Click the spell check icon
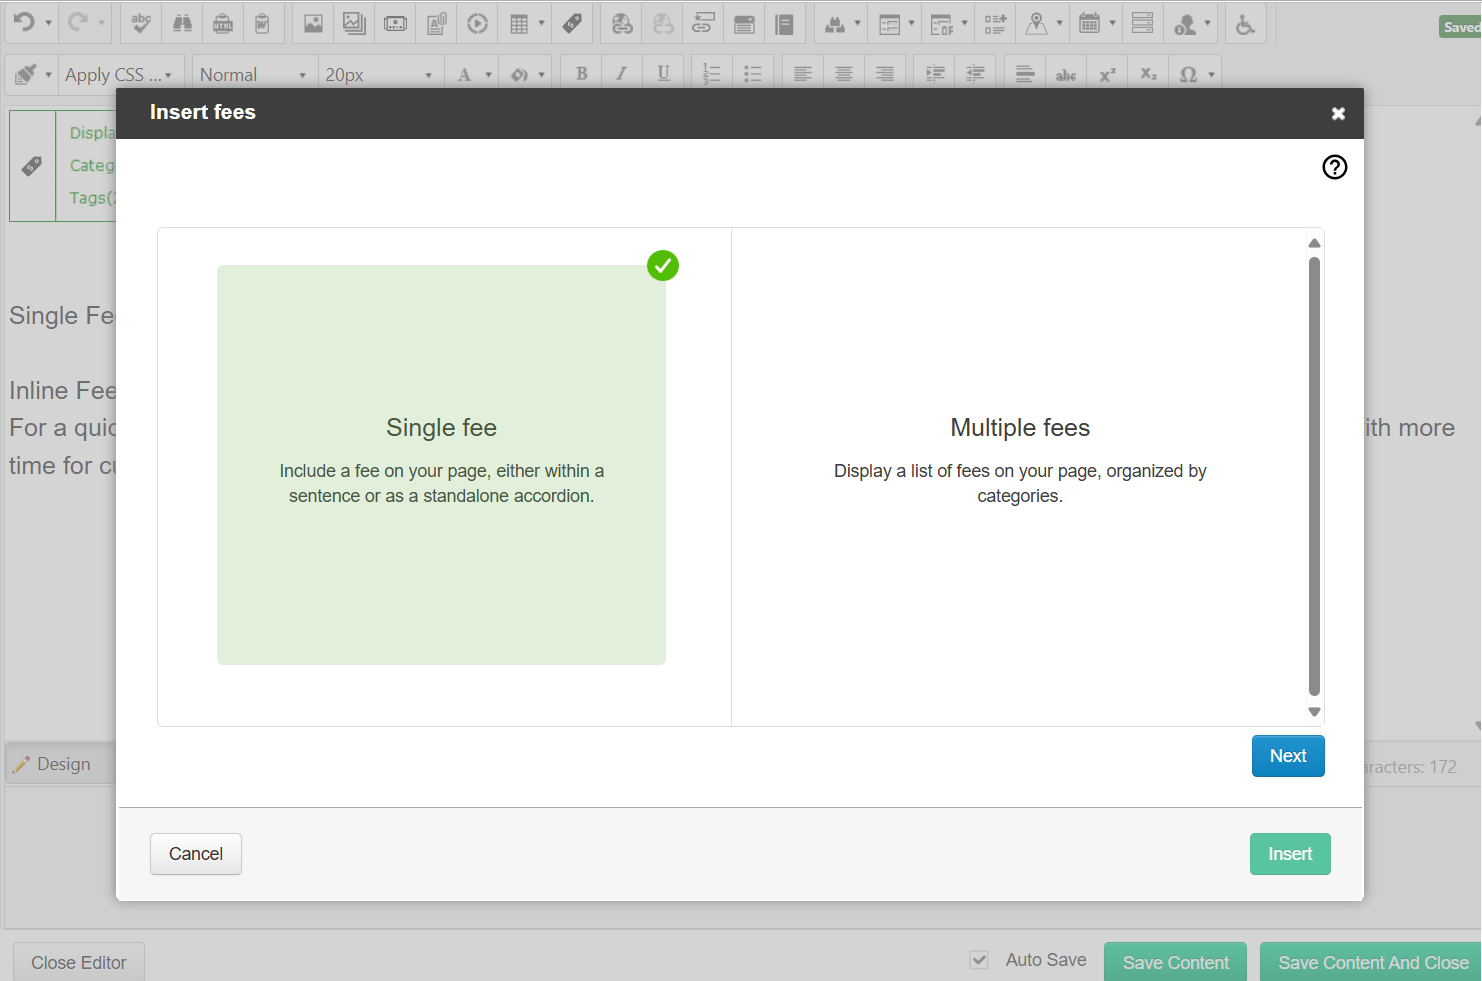The height and width of the screenshot is (981, 1482). tap(141, 24)
